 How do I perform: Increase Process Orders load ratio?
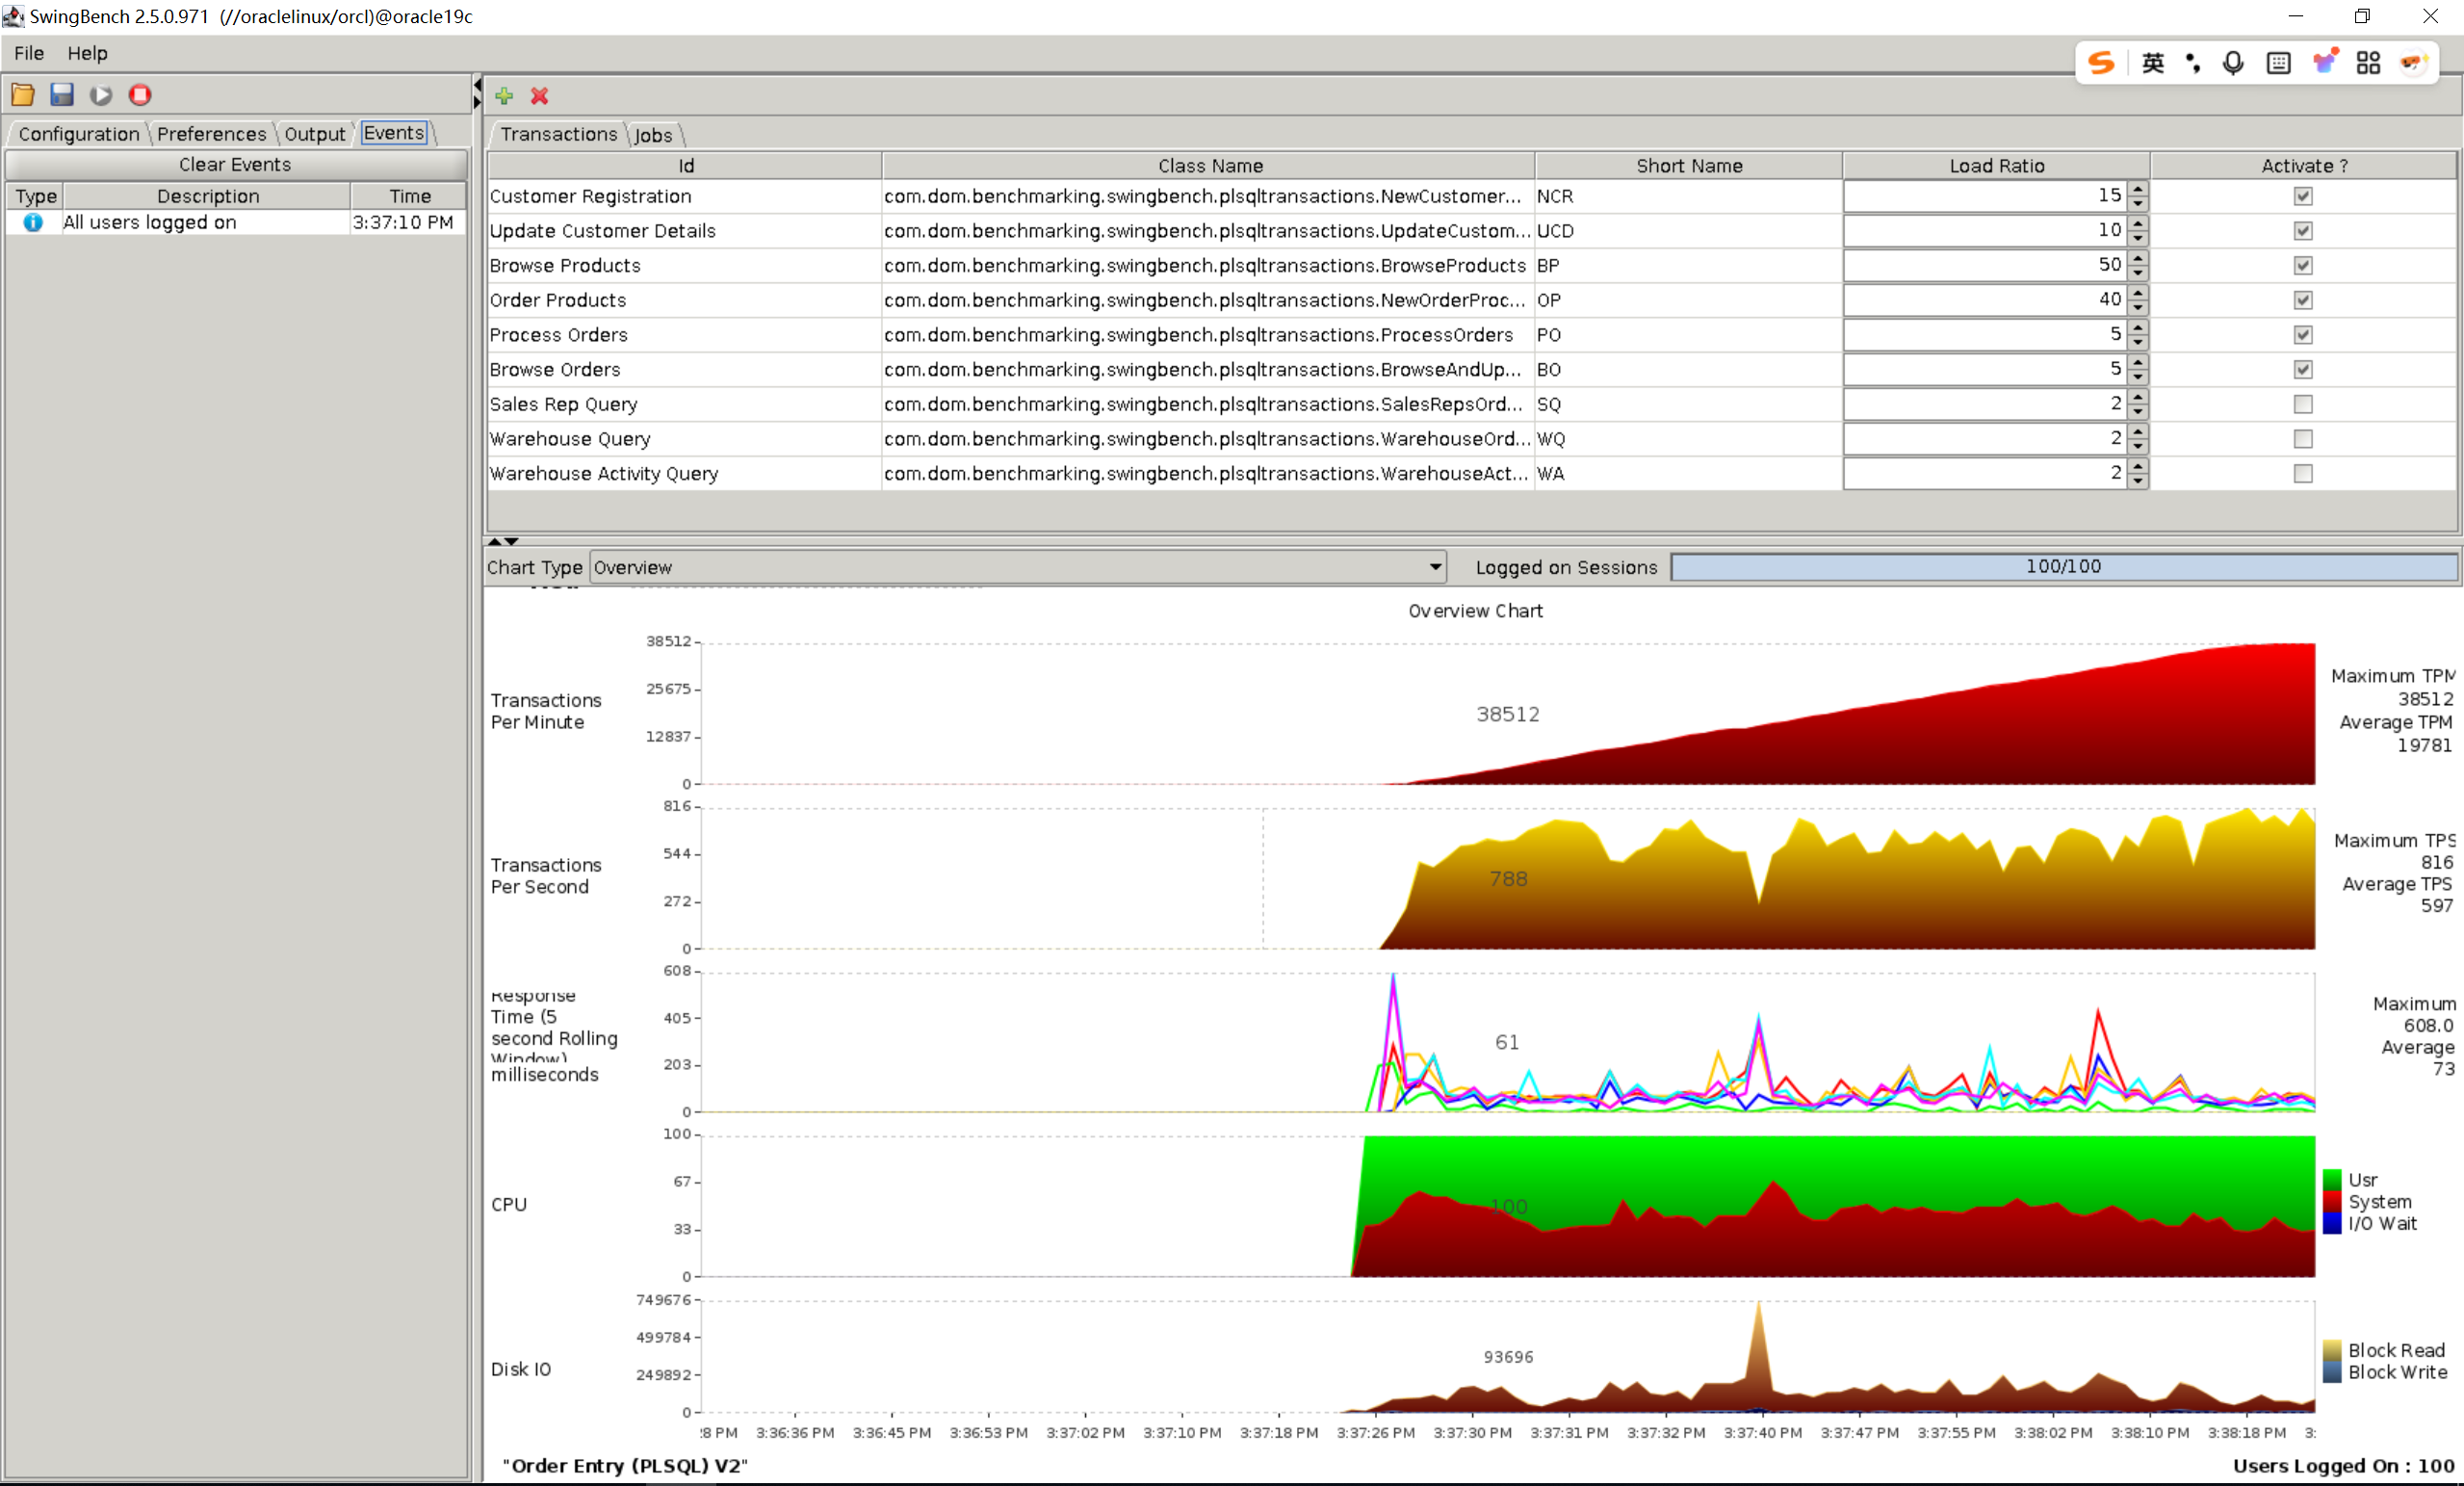coord(2138,327)
